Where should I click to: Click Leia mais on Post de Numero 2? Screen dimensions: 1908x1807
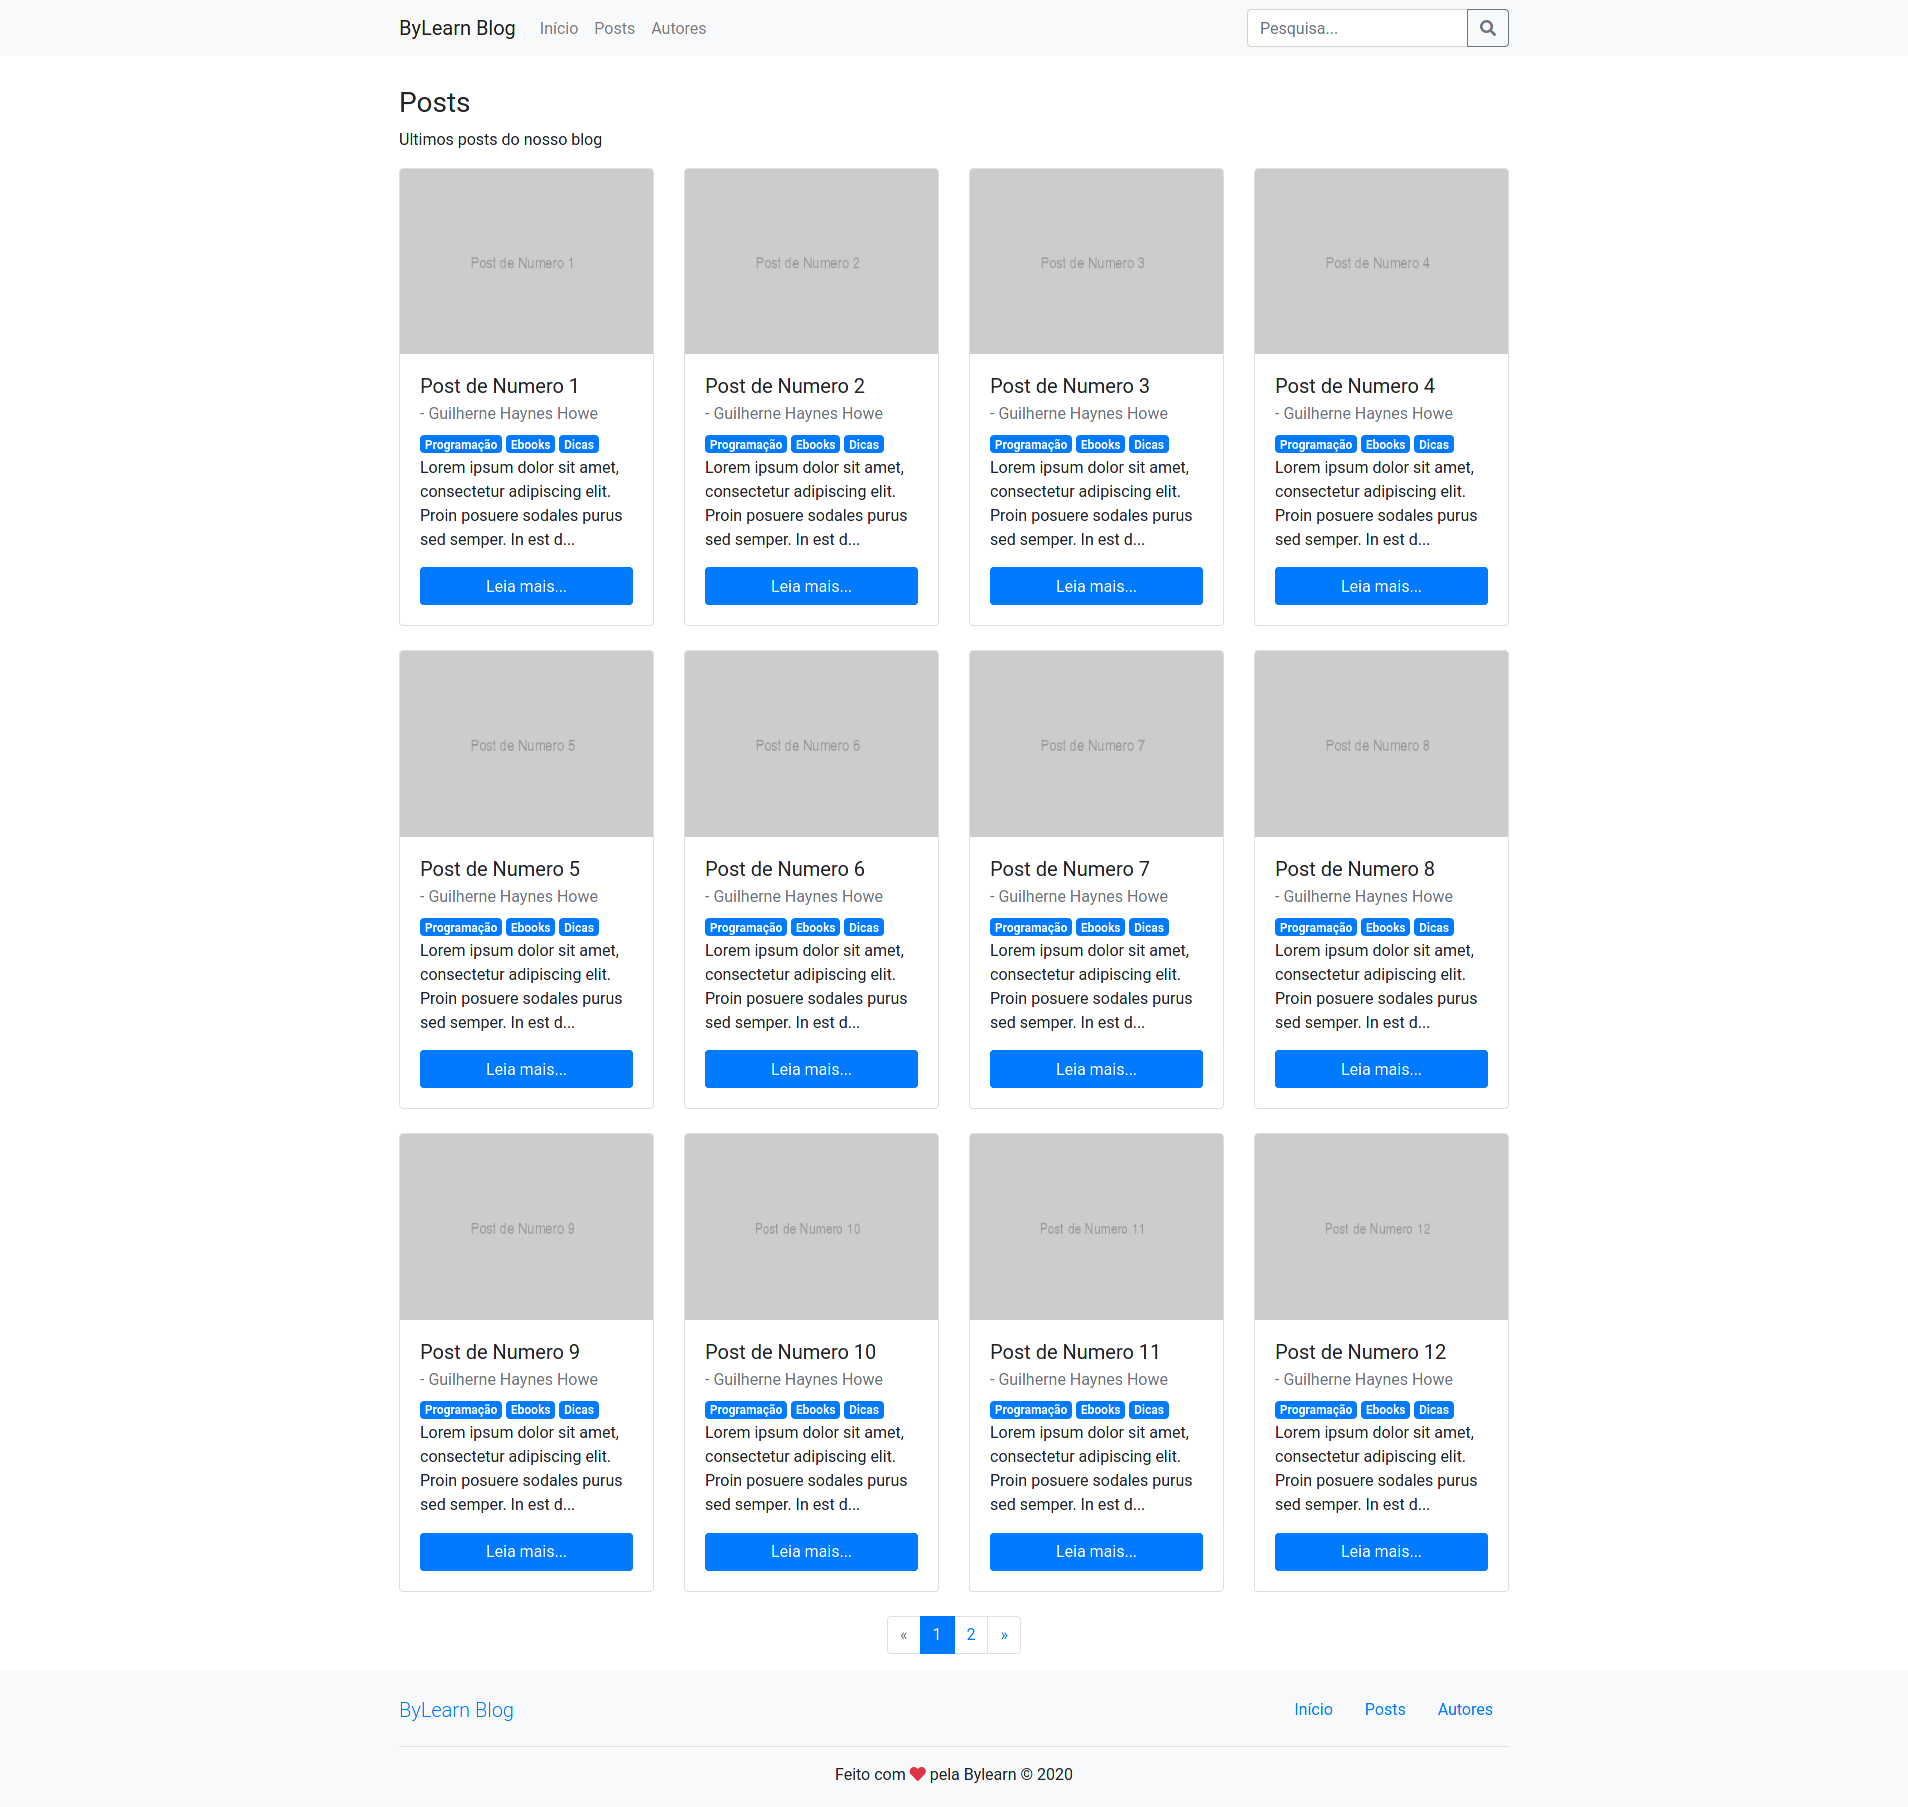[811, 586]
